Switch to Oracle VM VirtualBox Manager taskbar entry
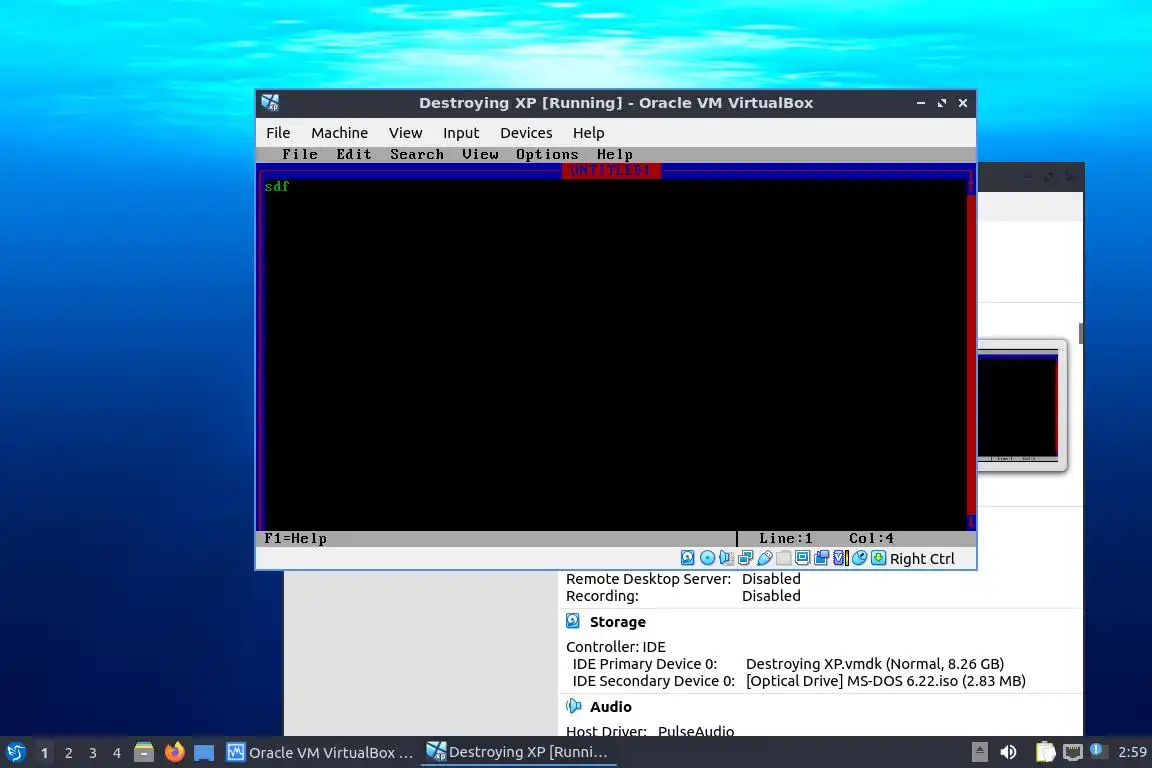Image resolution: width=1152 pixels, height=768 pixels. point(320,753)
